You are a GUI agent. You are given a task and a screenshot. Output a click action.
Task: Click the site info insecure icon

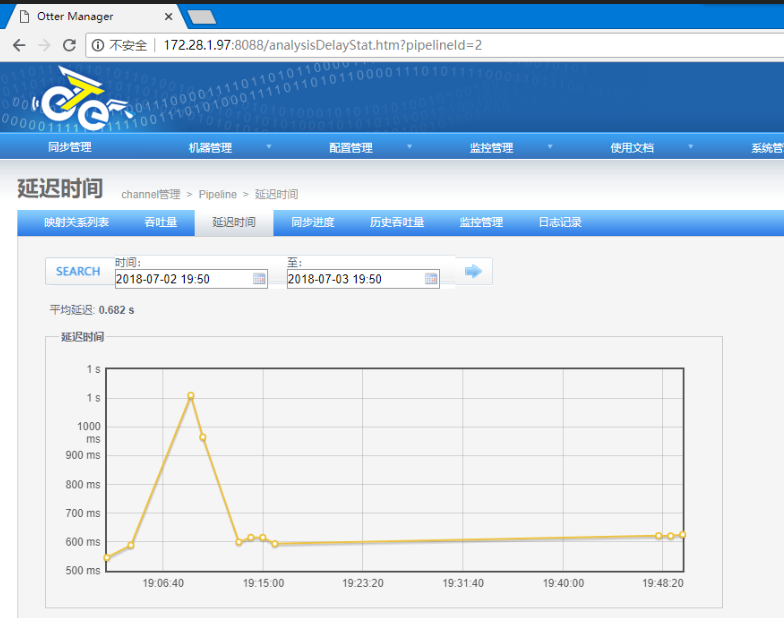[x=98, y=46]
